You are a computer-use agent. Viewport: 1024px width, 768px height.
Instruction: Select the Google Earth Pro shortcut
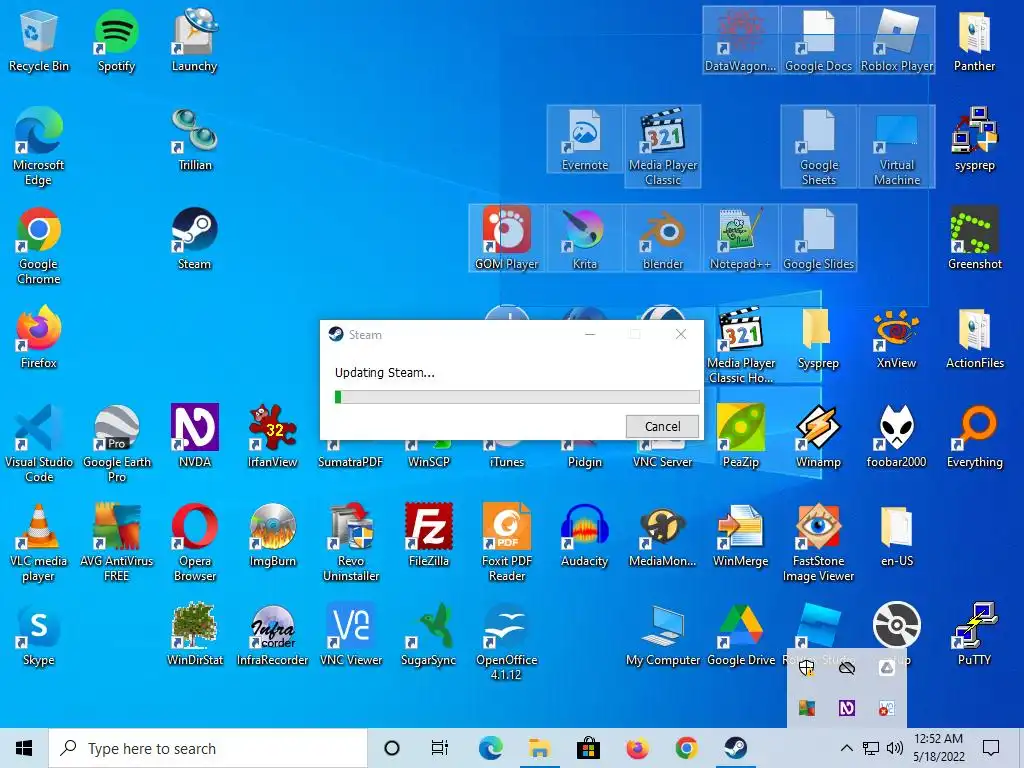point(117,444)
